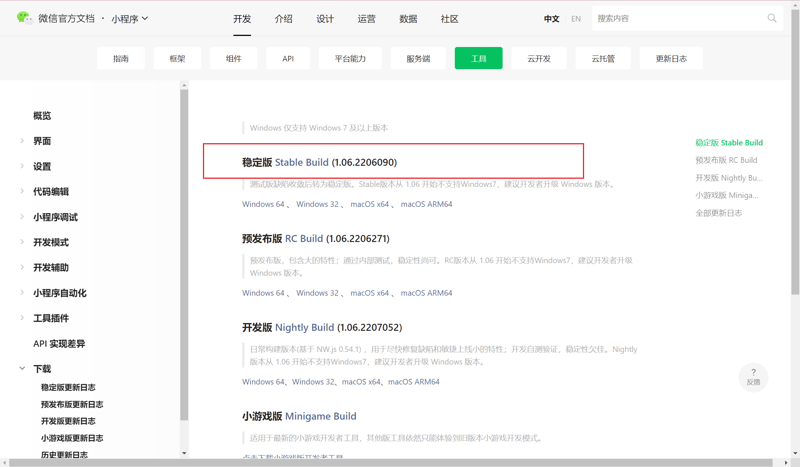Jump to 全部更新日志 in page outline
This screenshot has height=467, width=800.
tap(718, 213)
